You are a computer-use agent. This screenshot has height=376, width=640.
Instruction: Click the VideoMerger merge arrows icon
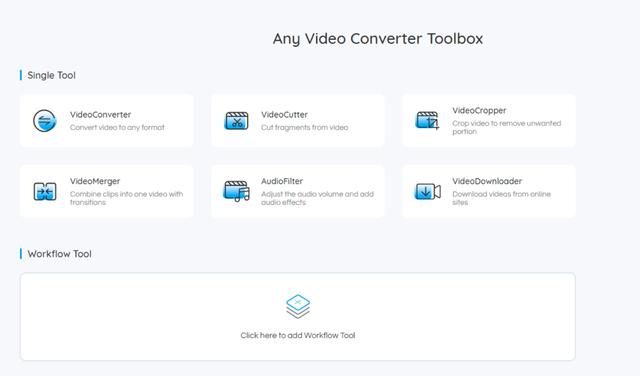click(45, 191)
